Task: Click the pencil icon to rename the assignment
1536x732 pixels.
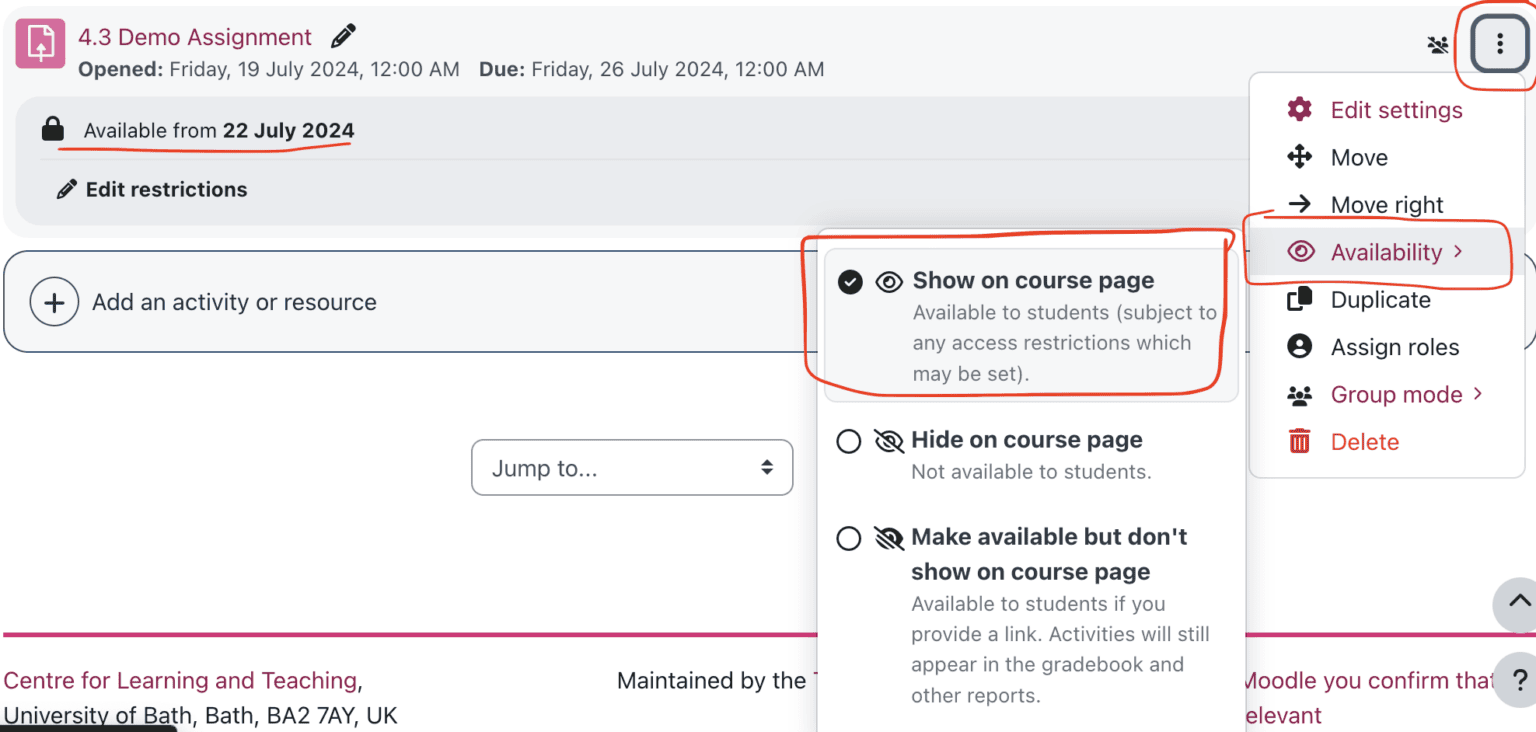Action: click(342, 34)
